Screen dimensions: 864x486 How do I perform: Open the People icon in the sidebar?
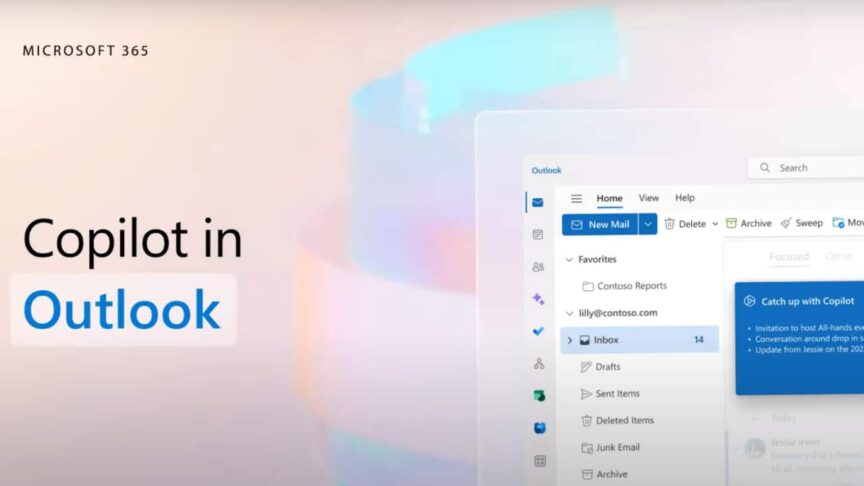(x=538, y=267)
